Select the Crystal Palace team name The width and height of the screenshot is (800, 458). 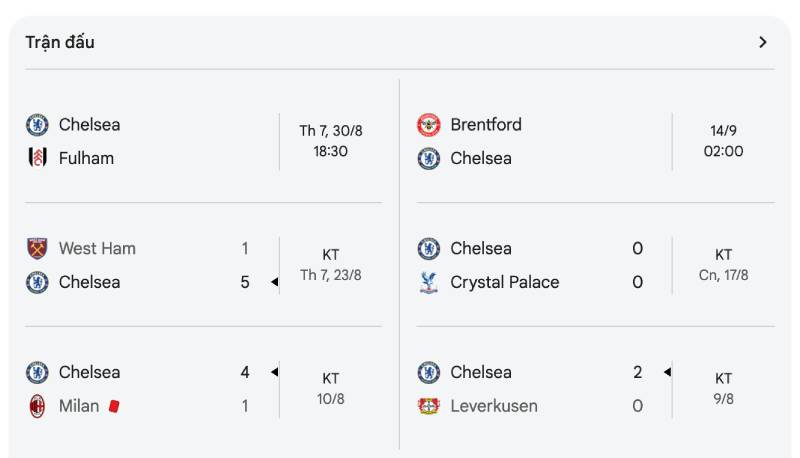click(x=504, y=282)
